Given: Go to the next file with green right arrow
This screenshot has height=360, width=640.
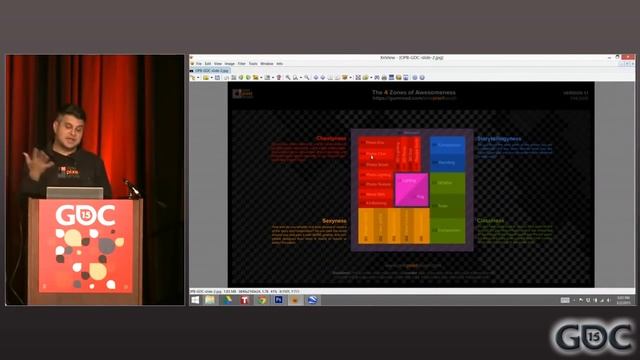Looking at the screenshot, I should tap(248, 78).
